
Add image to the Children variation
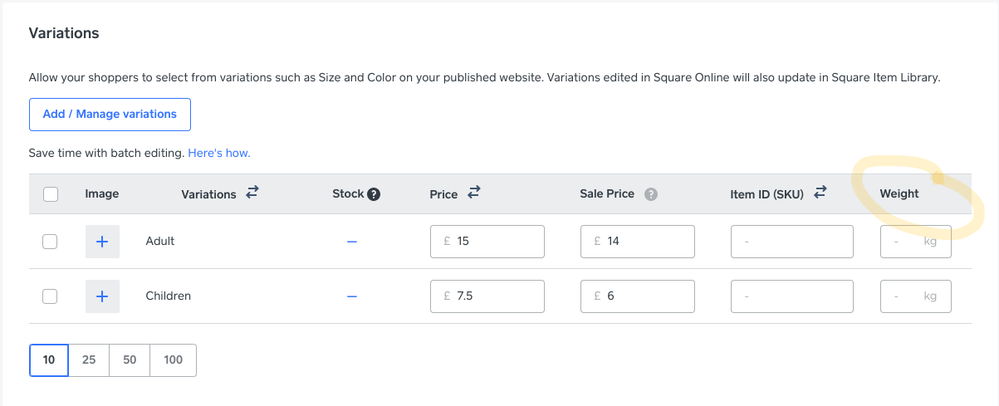coord(102,296)
